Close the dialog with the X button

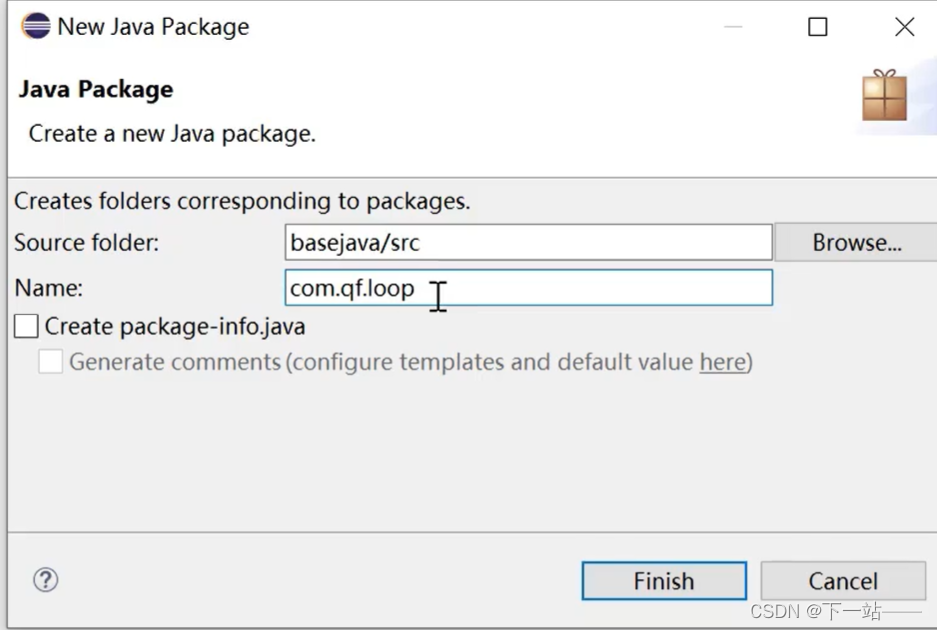point(904,27)
